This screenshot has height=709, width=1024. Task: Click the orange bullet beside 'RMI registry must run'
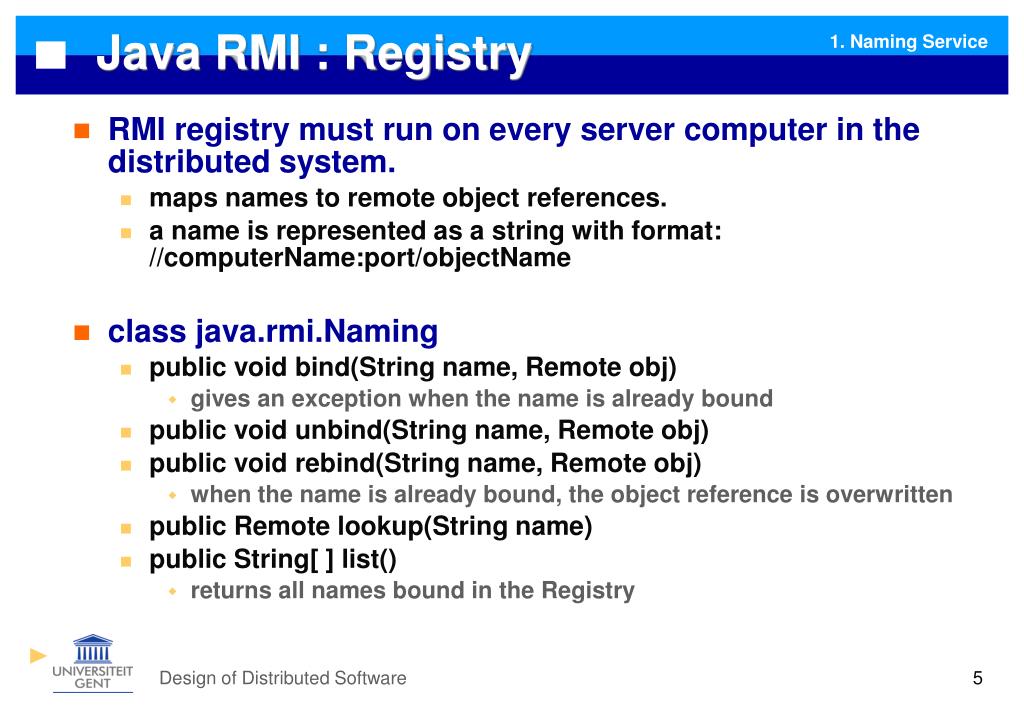pos(81,128)
